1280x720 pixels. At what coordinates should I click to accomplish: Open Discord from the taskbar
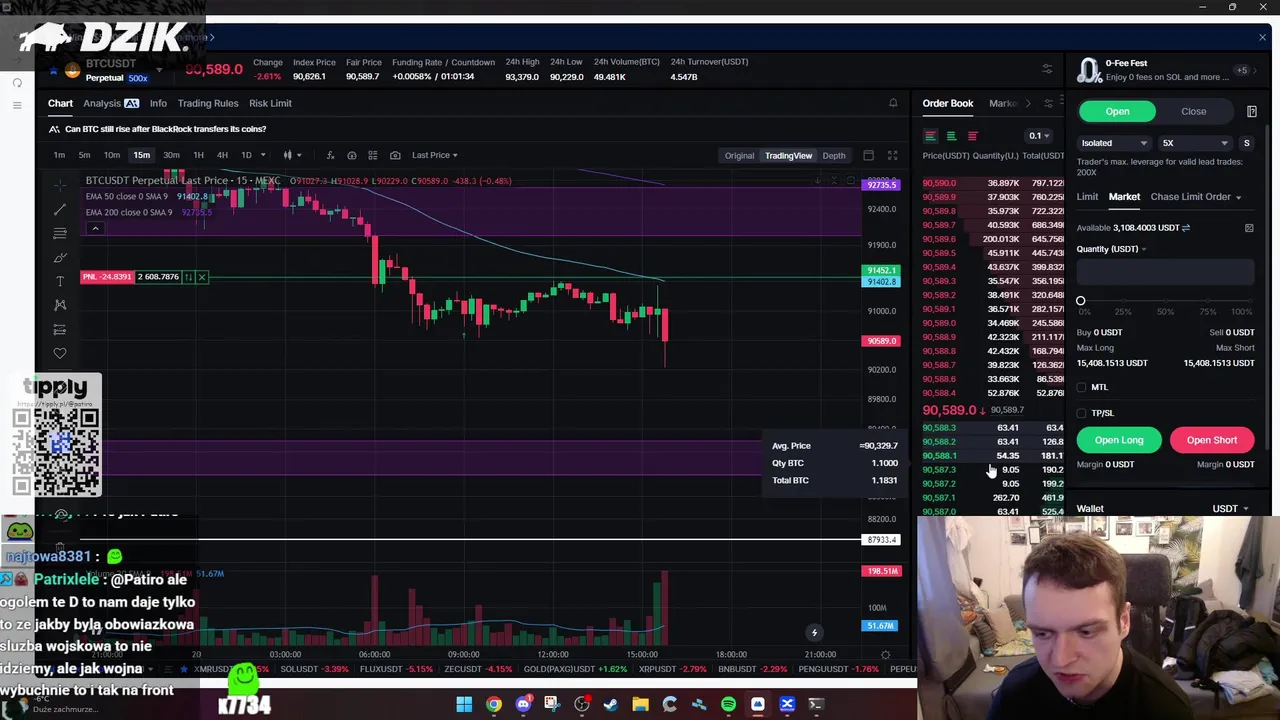point(523,704)
